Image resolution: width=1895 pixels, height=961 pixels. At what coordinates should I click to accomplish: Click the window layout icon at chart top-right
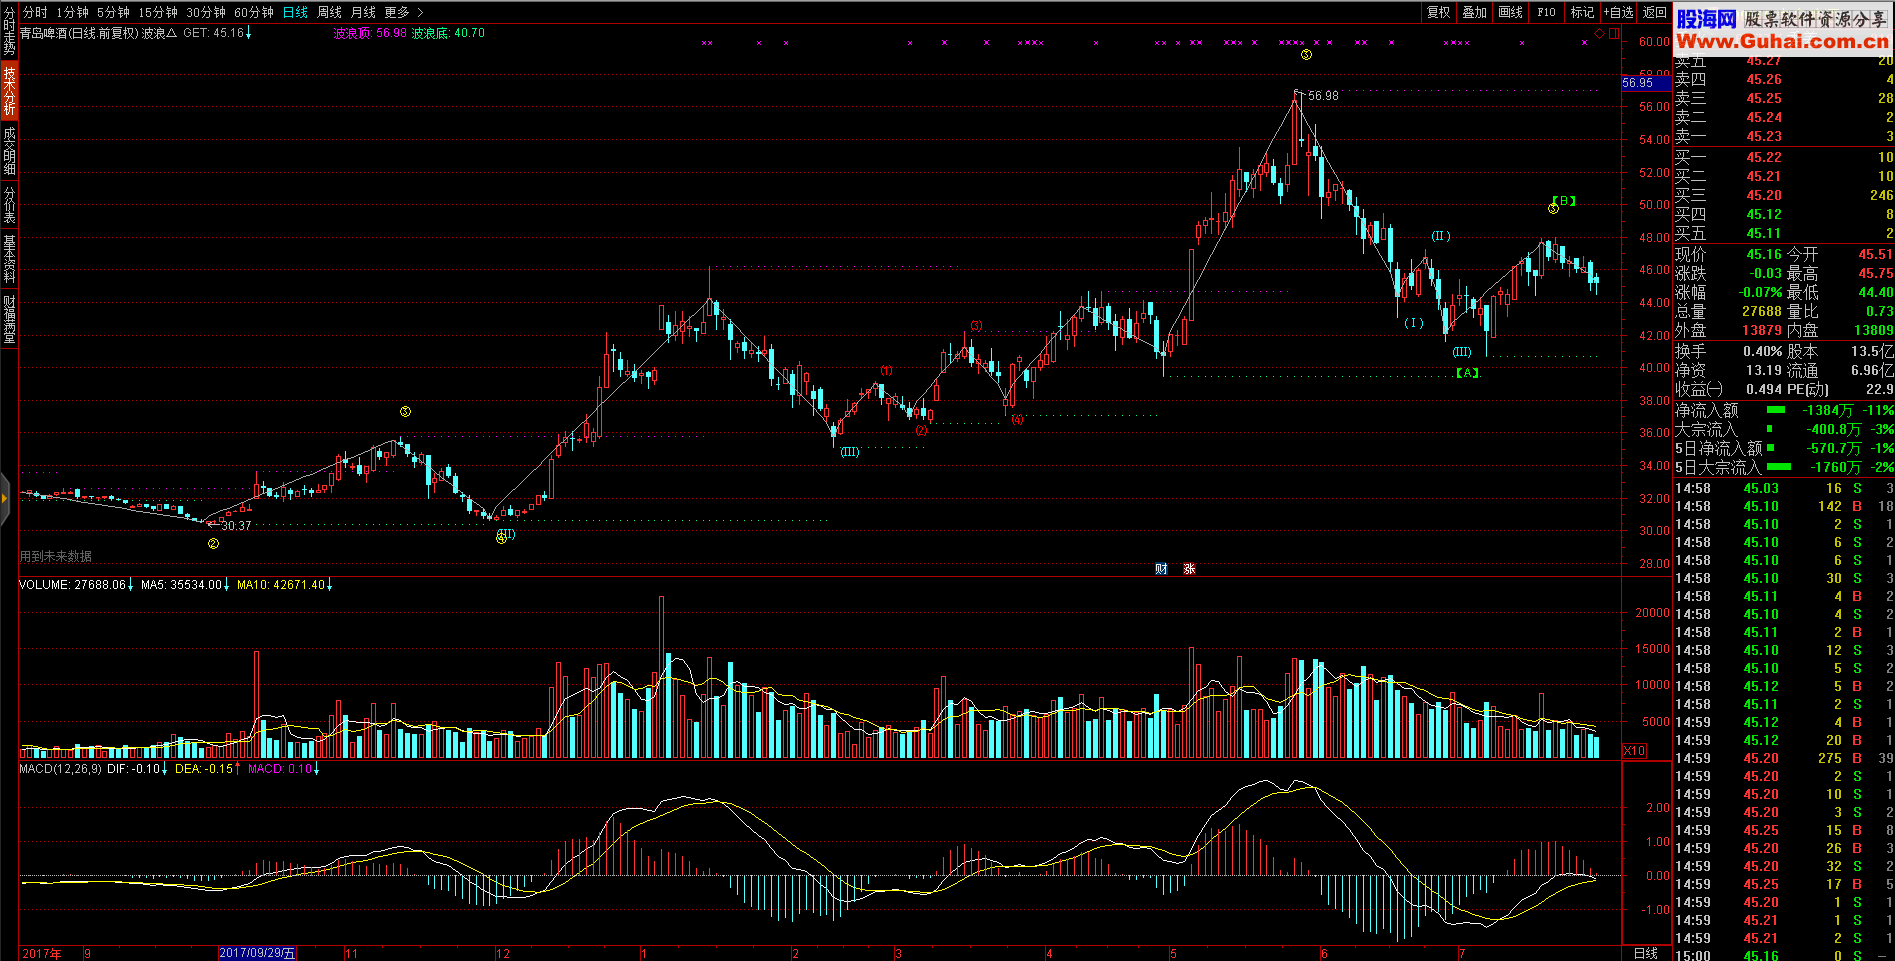(1614, 33)
